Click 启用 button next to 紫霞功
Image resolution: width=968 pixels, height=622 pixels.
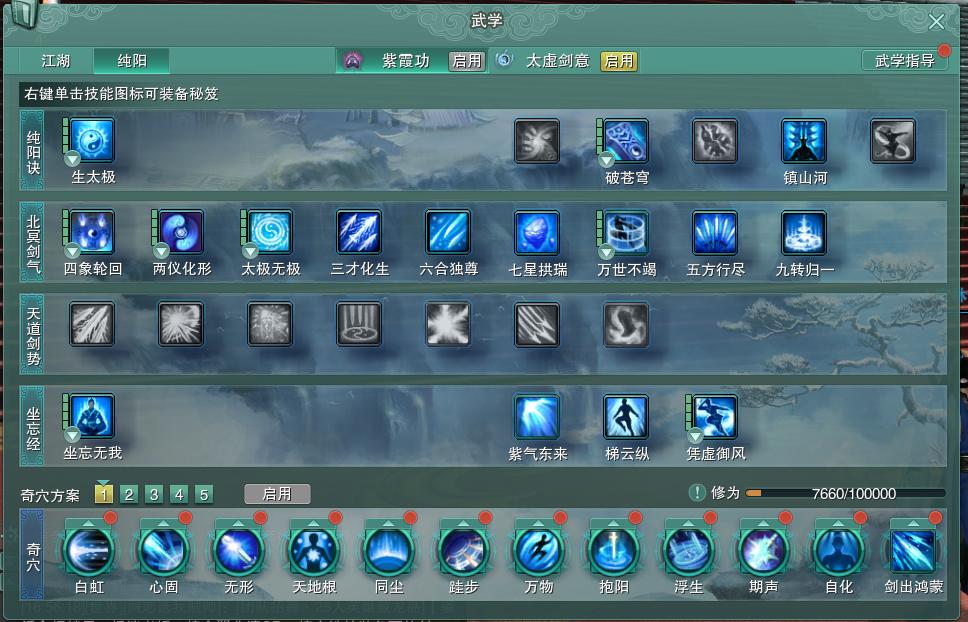click(467, 60)
